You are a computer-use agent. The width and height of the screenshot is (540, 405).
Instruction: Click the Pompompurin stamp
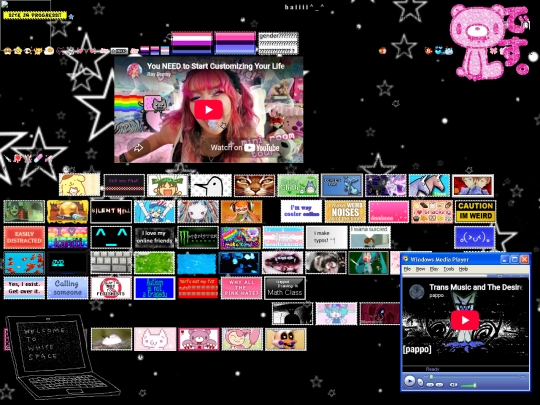pos(79,185)
